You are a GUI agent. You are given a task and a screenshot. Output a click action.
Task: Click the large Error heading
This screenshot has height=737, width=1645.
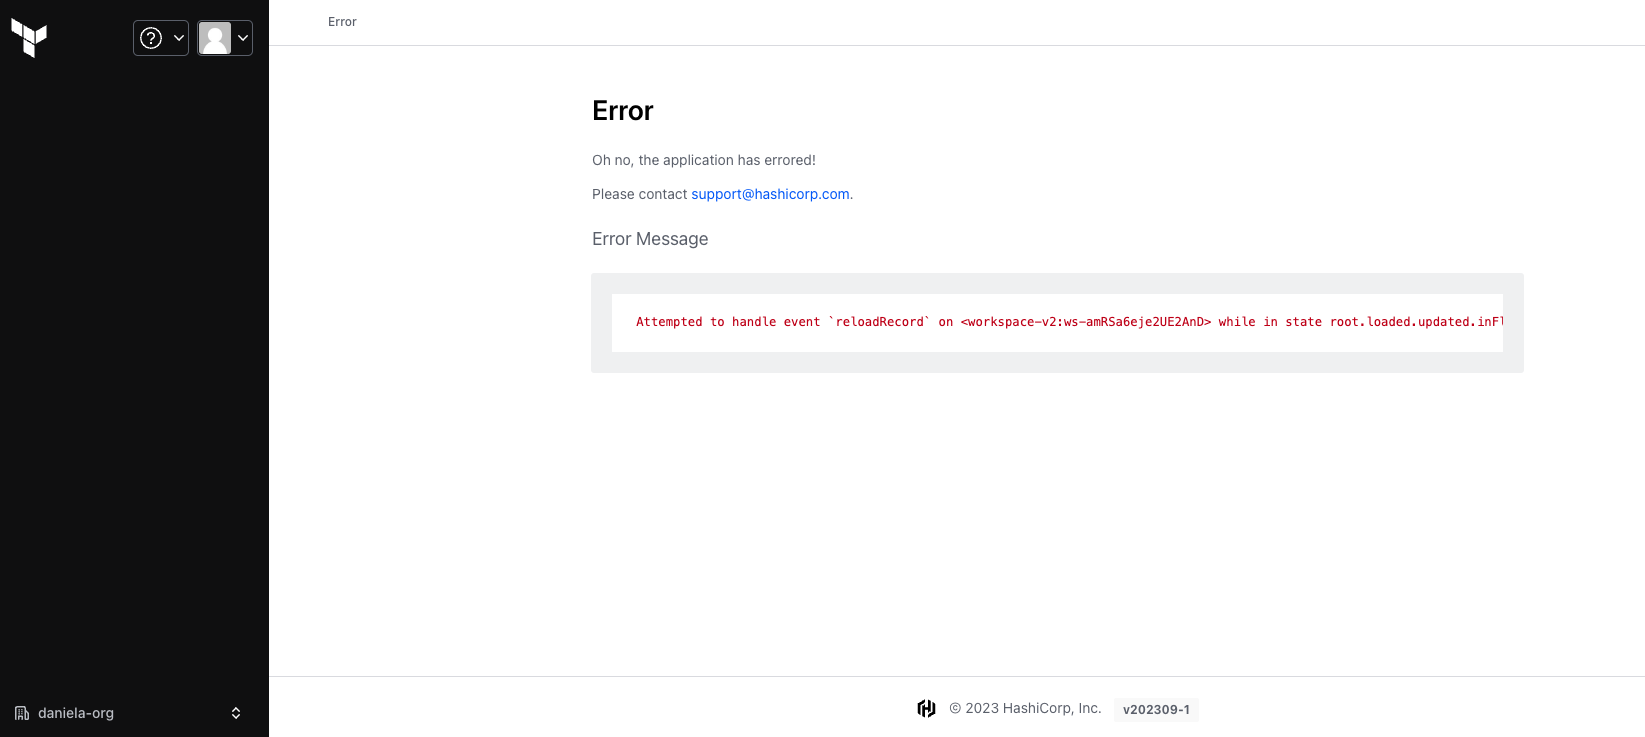coord(622,111)
